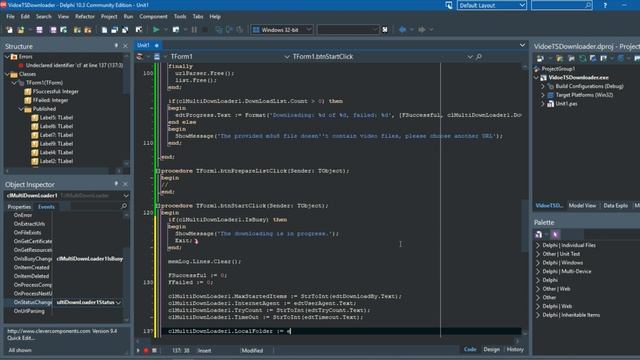Click the Save toolbar icon
The width and height of the screenshot is (640, 360).
[40, 30]
